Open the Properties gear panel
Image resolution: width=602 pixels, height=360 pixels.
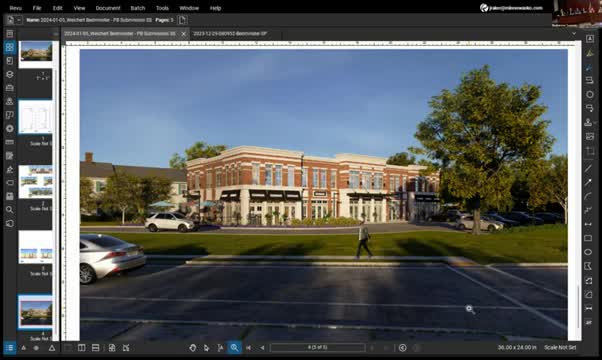pyautogui.click(x=10, y=129)
